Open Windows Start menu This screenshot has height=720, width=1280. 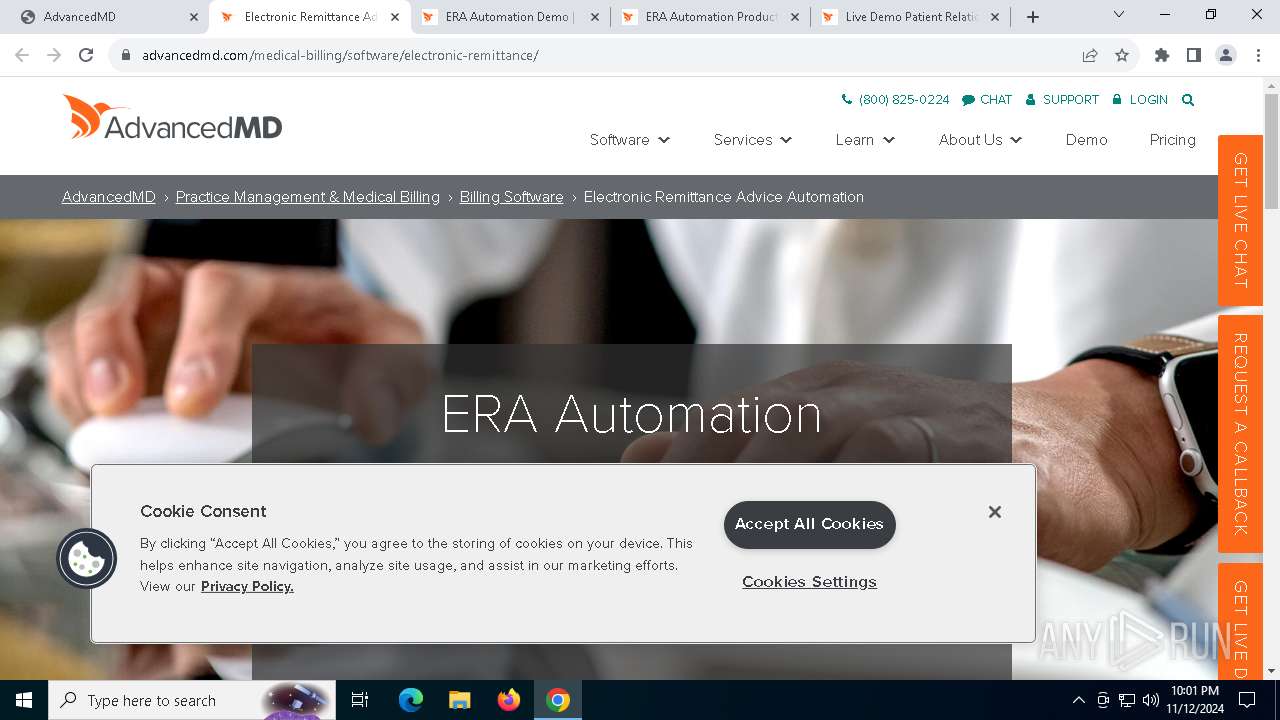tap(24, 700)
